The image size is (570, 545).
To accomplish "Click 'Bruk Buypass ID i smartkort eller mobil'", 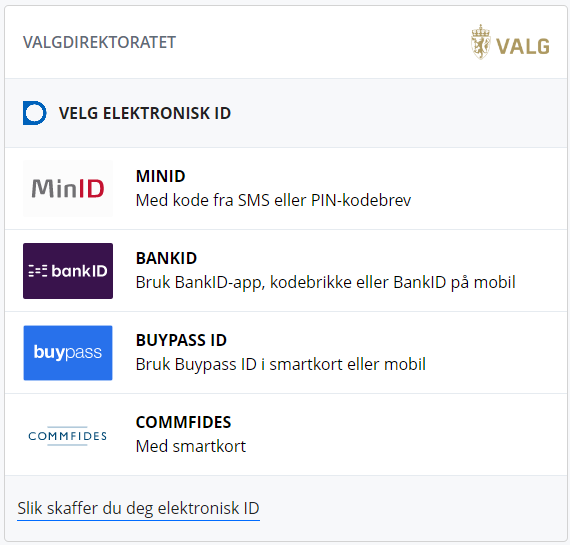I will point(281,365).
